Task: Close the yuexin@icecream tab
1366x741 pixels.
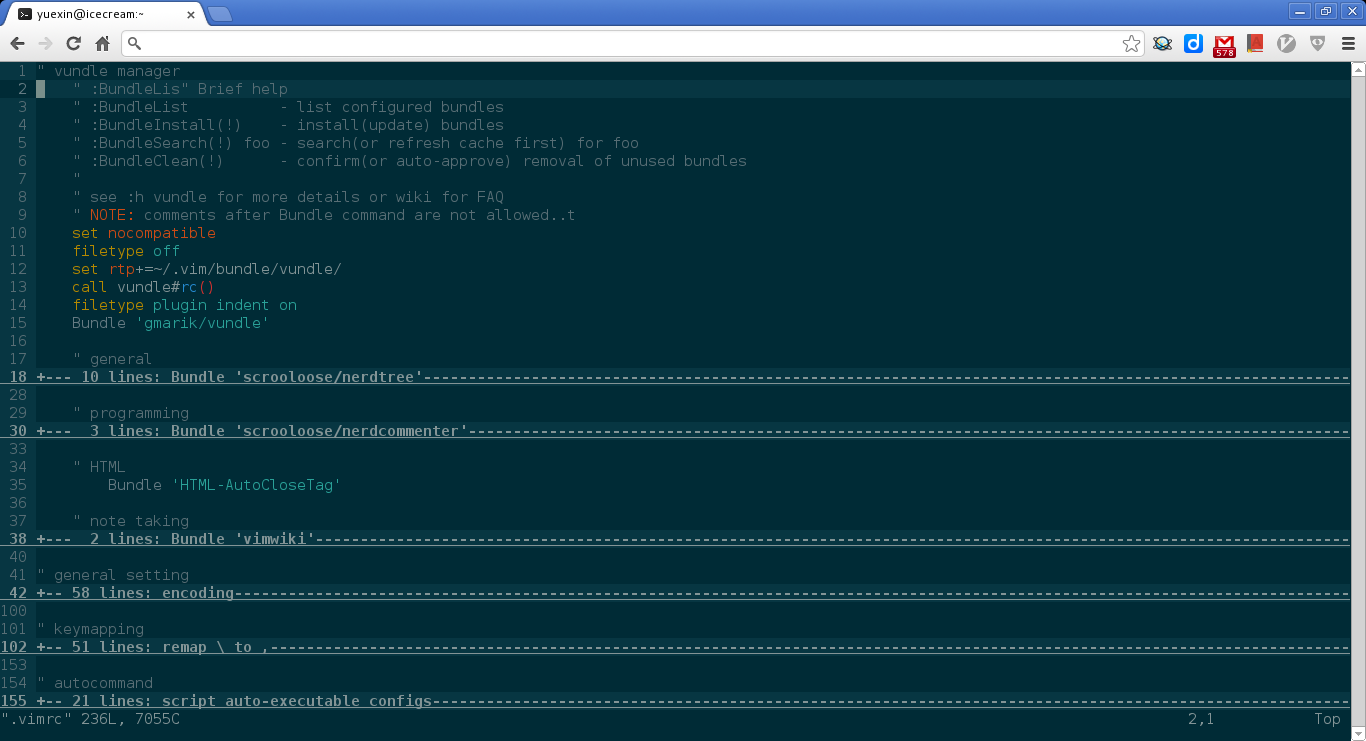Action: 189,14
